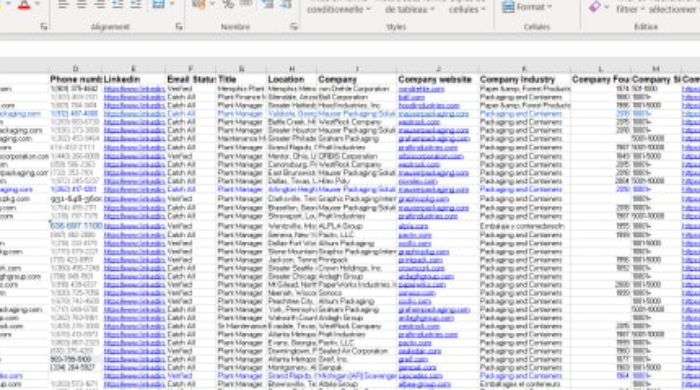Open the format as table (de tableau) dropdown
This screenshot has height=390, width=700.
click(409, 9)
